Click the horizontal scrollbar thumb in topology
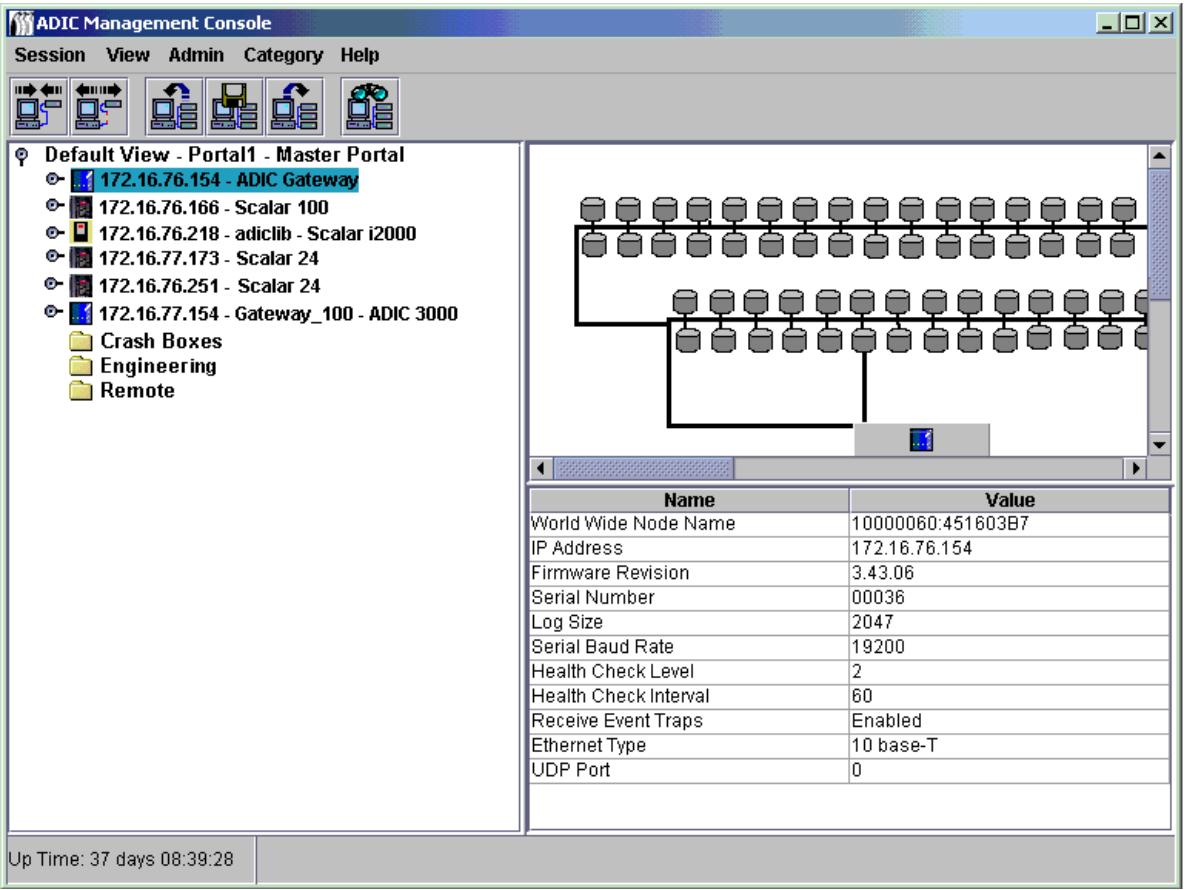Image resolution: width=1190 pixels, height=890 pixels. (644, 468)
